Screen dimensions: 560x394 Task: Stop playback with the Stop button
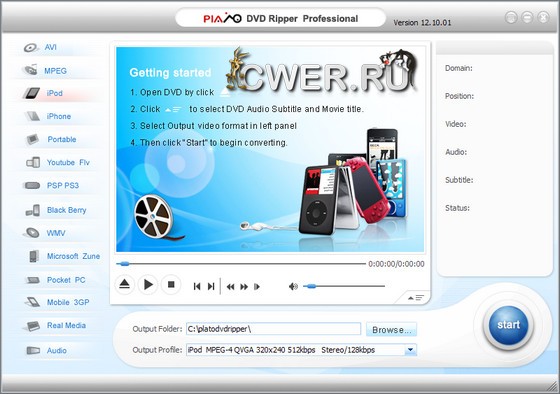point(171,285)
